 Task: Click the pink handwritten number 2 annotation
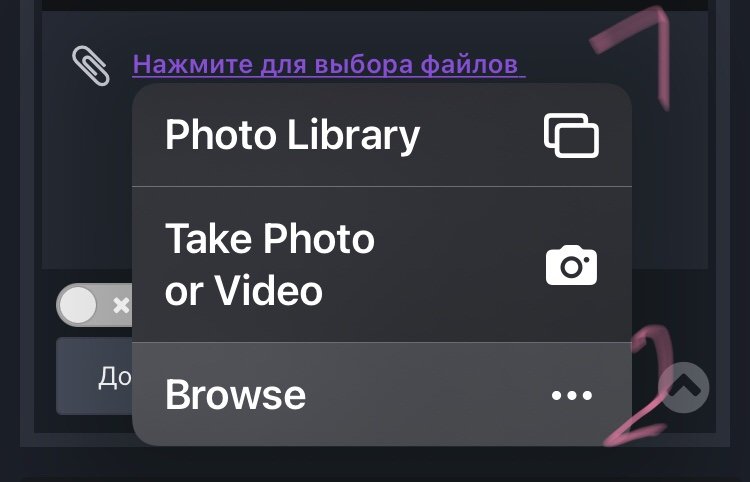641,385
